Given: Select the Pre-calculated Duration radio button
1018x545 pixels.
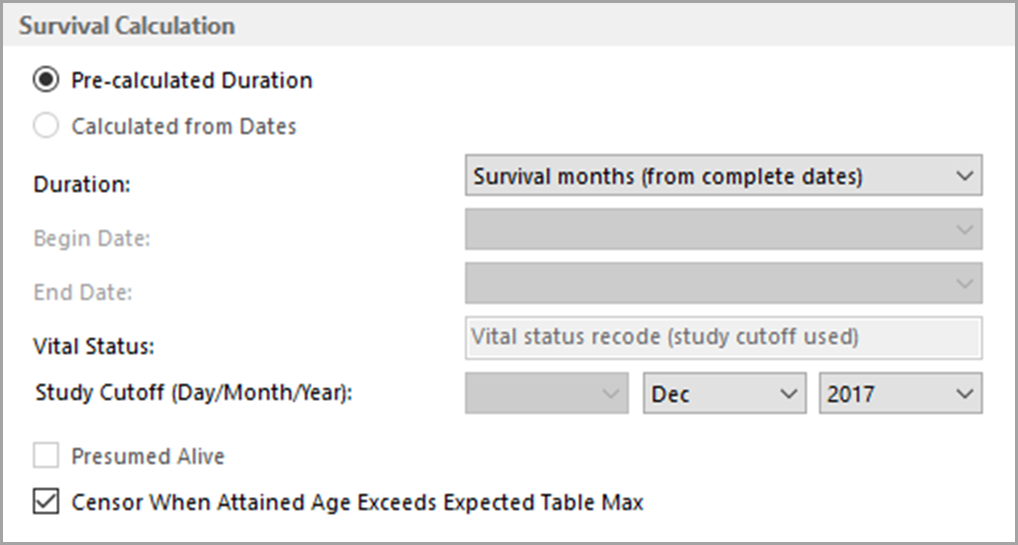Looking at the screenshot, I should tap(47, 81).
